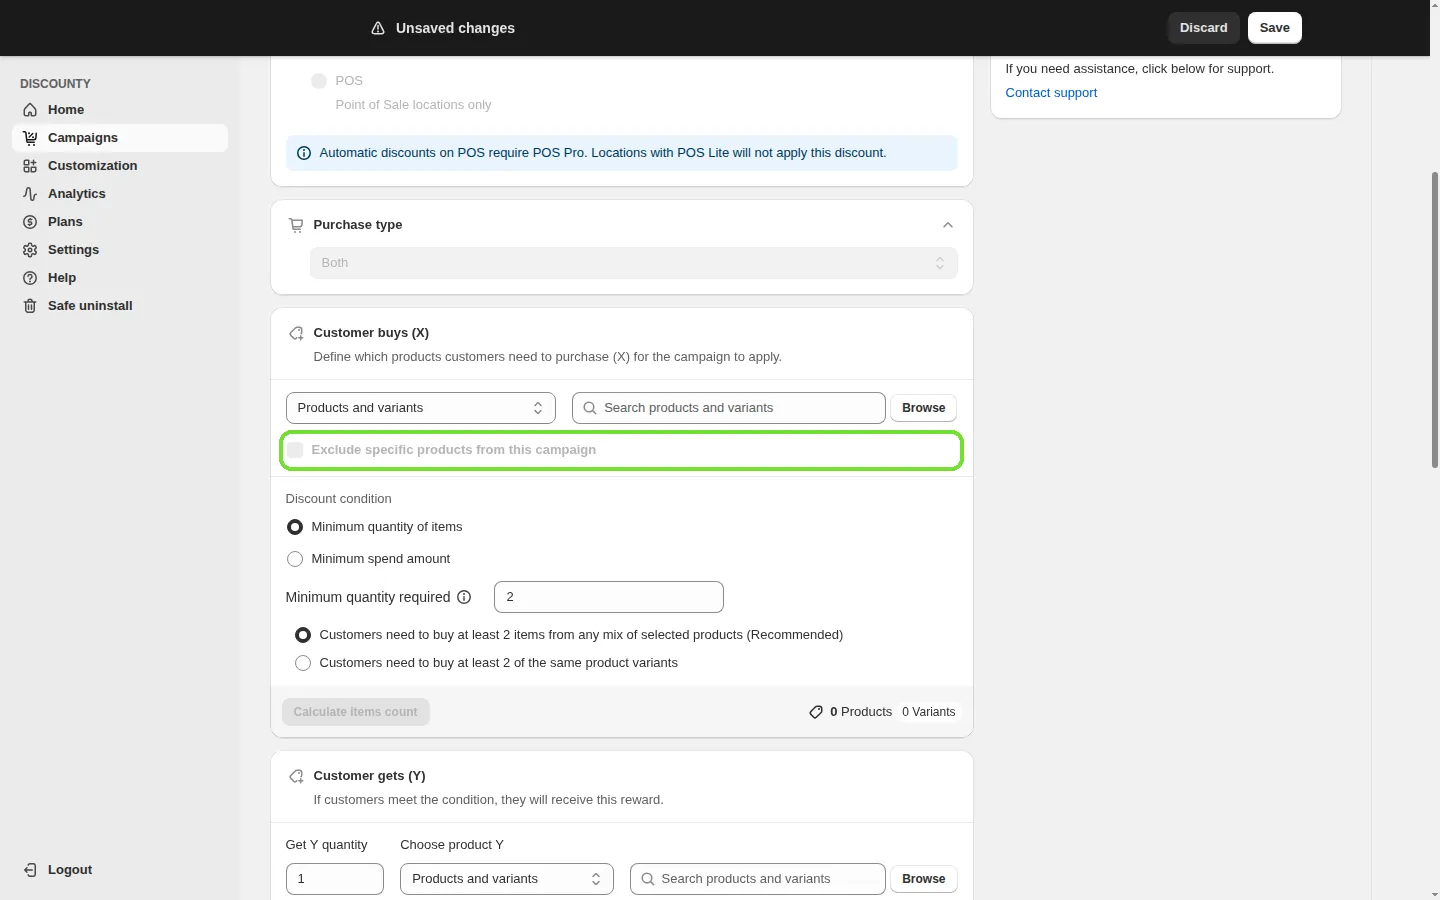Click info icon beside Minimum quantity required
The height and width of the screenshot is (900, 1440).
(464, 597)
